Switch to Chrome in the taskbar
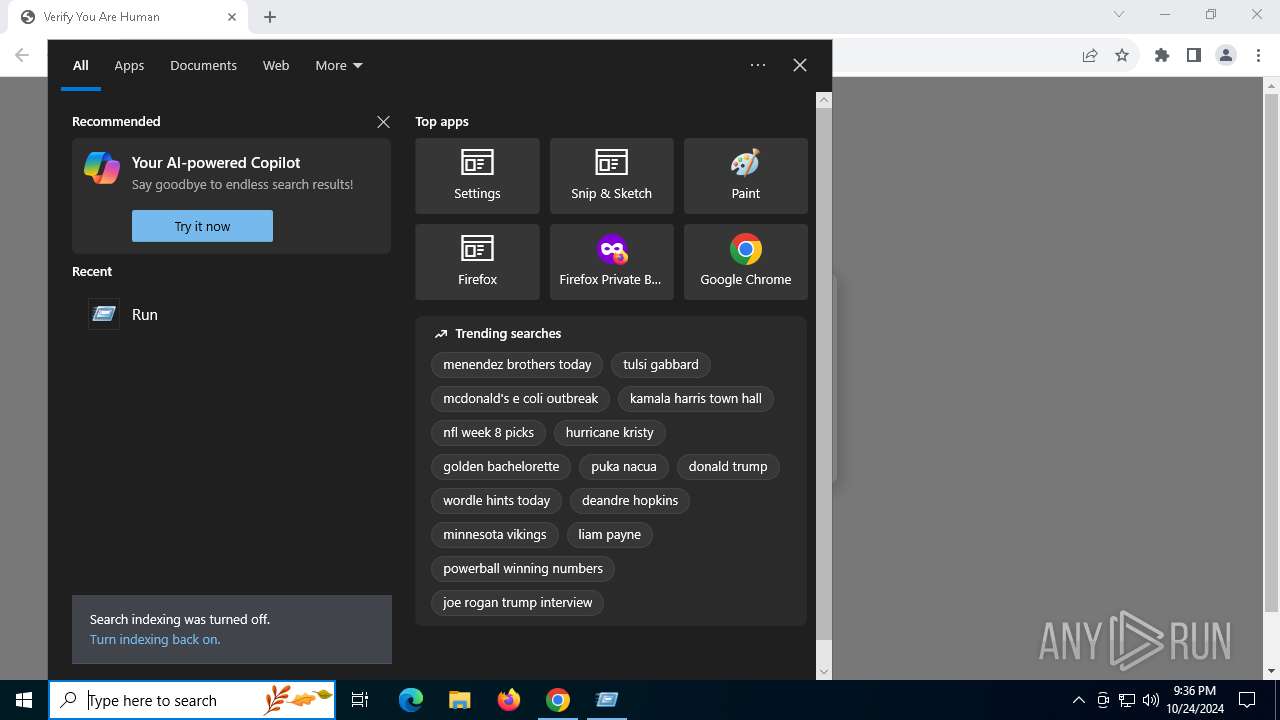 pyautogui.click(x=558, y=700)
